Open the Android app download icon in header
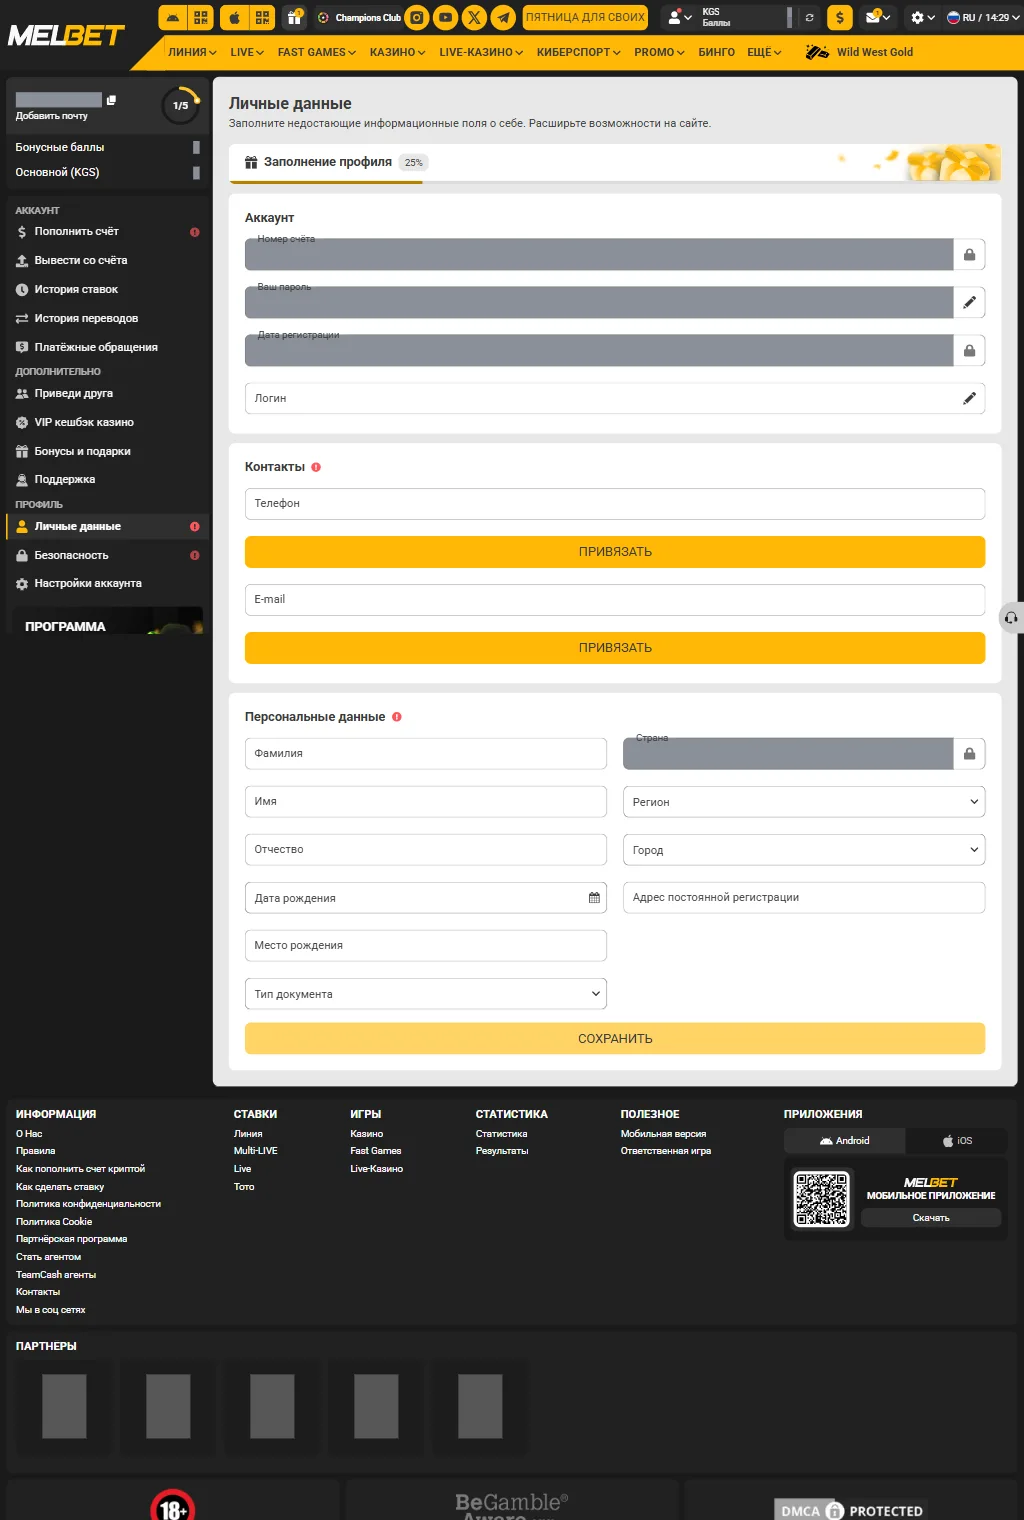 coord(173,17)
